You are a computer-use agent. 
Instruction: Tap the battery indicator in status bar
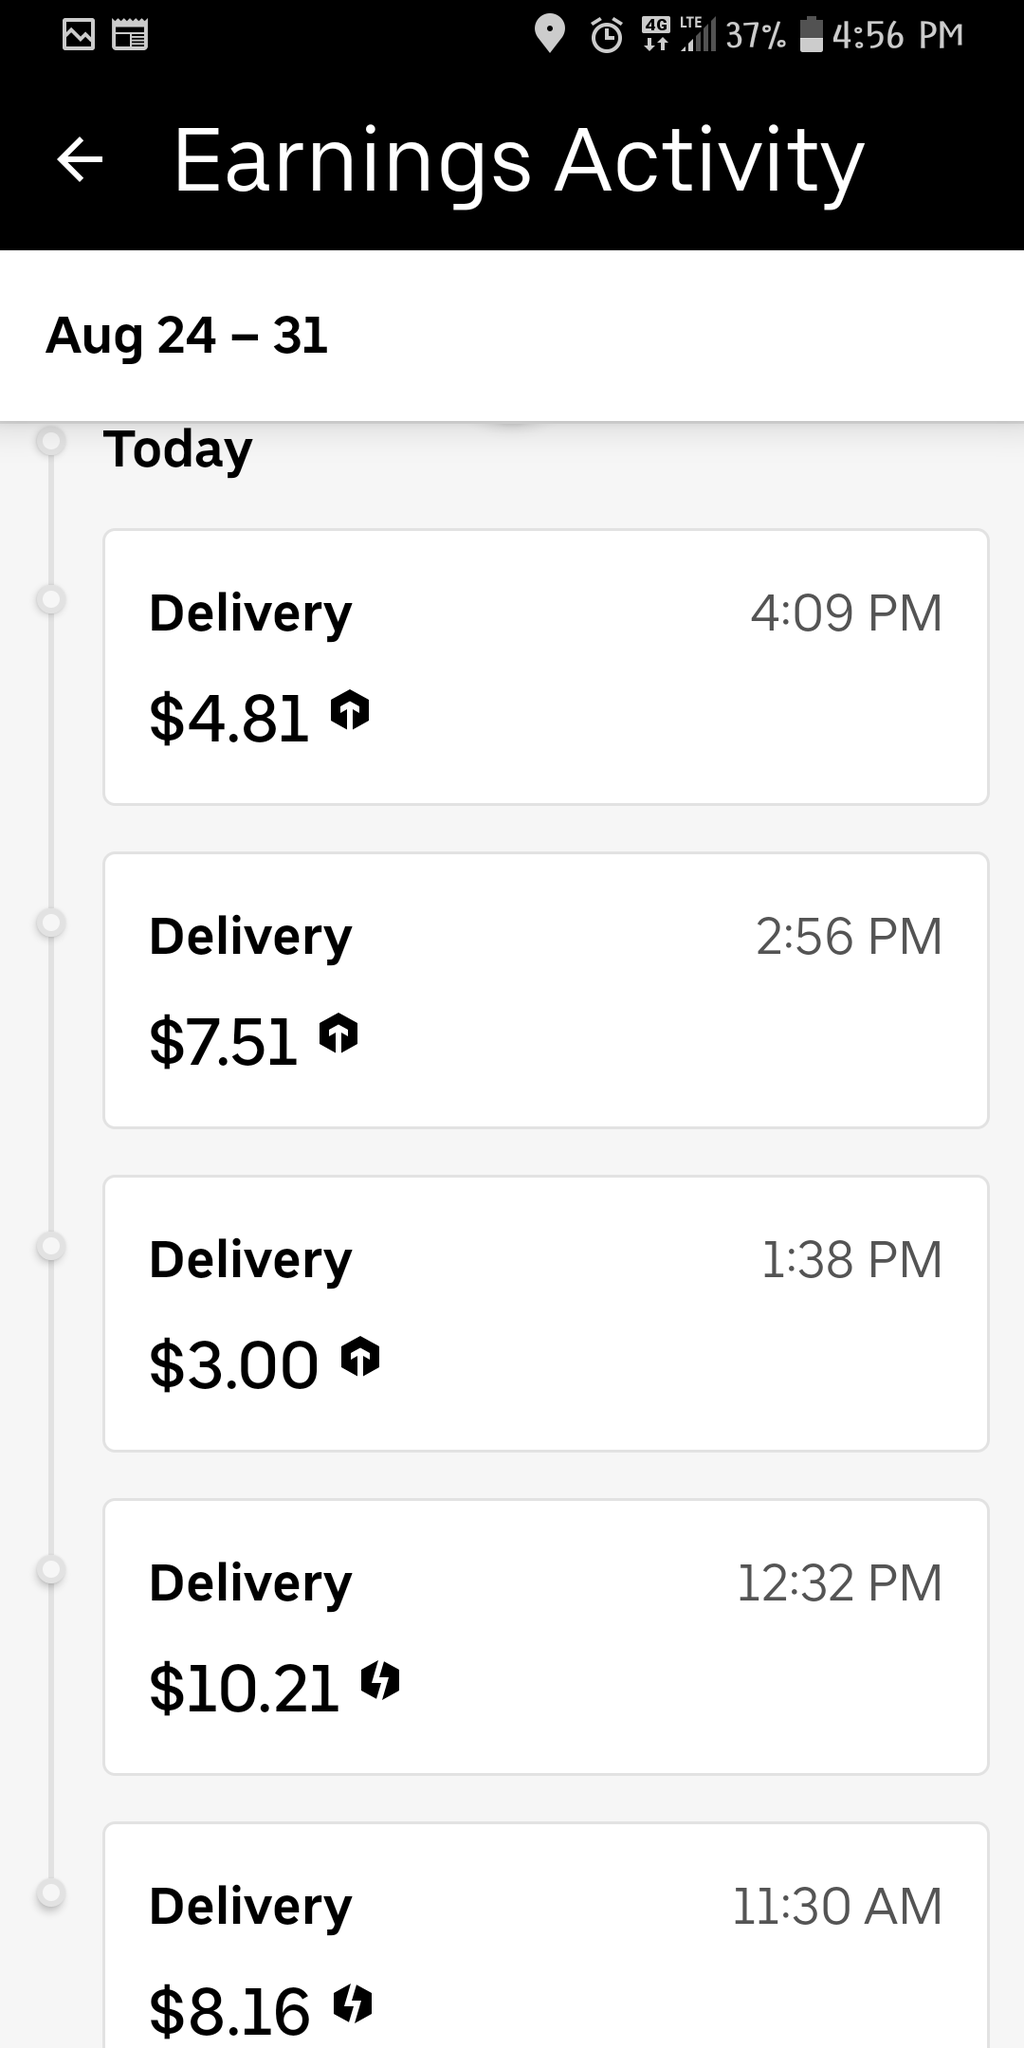811,35
